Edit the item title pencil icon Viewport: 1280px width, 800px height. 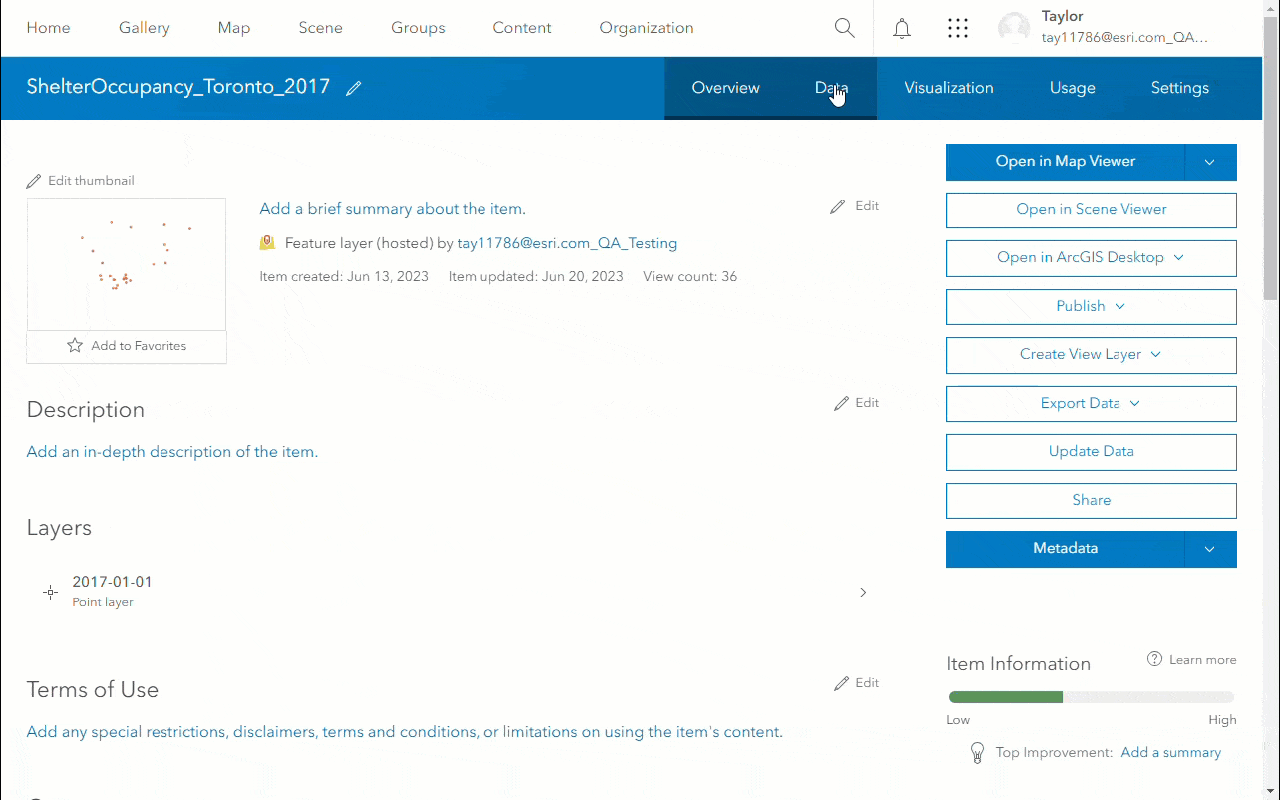click(353, 88)
